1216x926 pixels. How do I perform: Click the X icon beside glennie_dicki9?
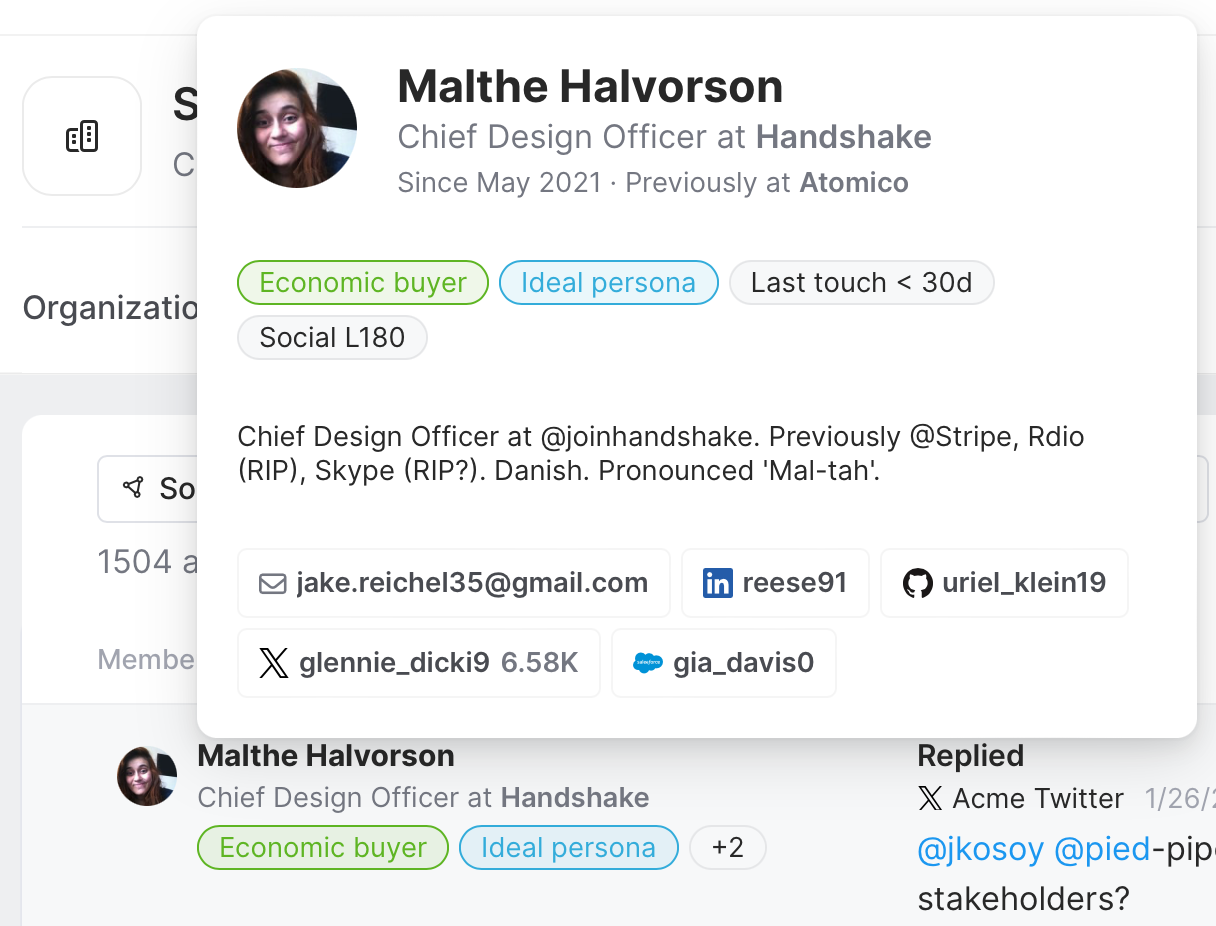[273, 663]
